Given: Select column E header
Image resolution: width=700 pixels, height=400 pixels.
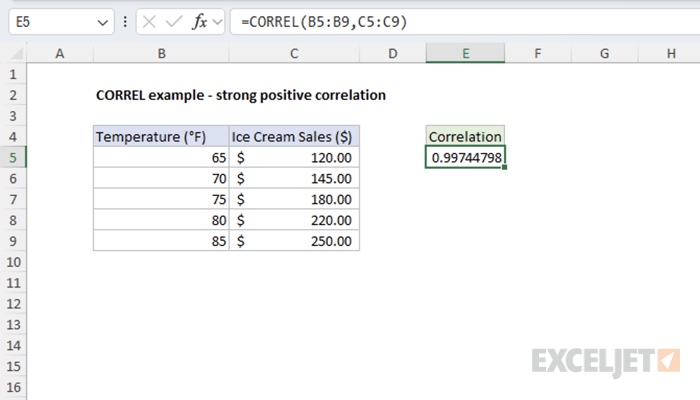Looking at the screenshot, I should point(465,54).
